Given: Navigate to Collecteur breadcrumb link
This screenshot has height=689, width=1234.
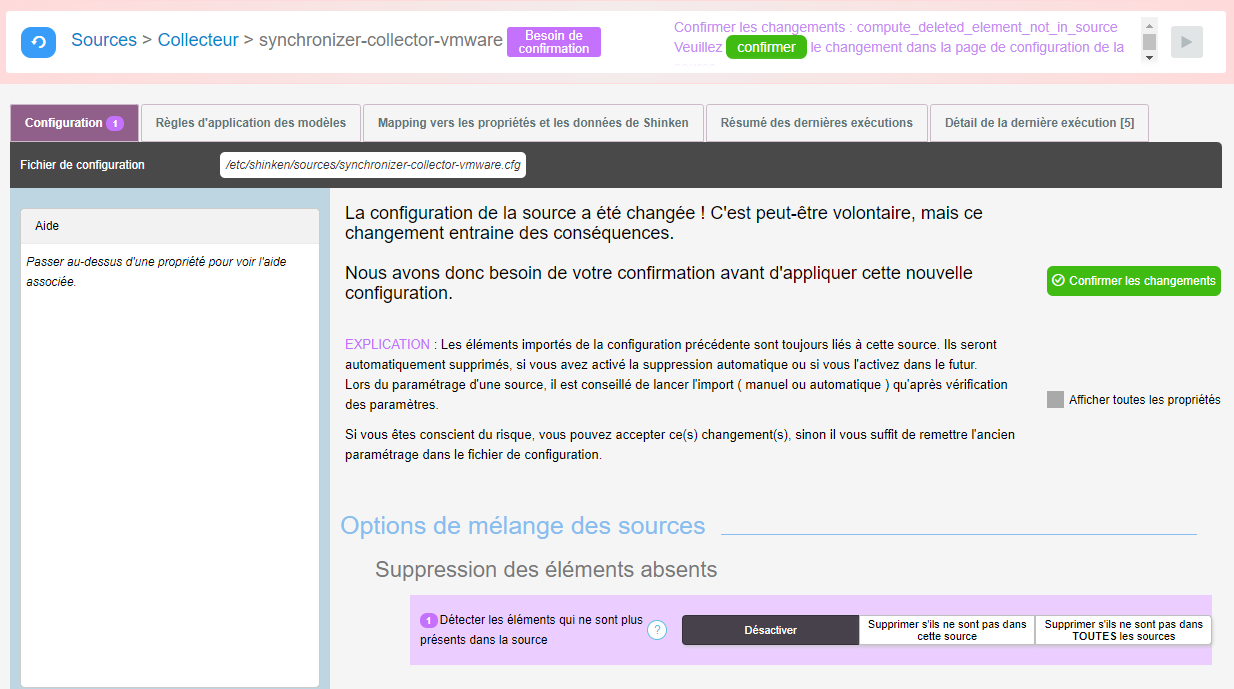Looking at the screenshot, I should tap(198, 41).
